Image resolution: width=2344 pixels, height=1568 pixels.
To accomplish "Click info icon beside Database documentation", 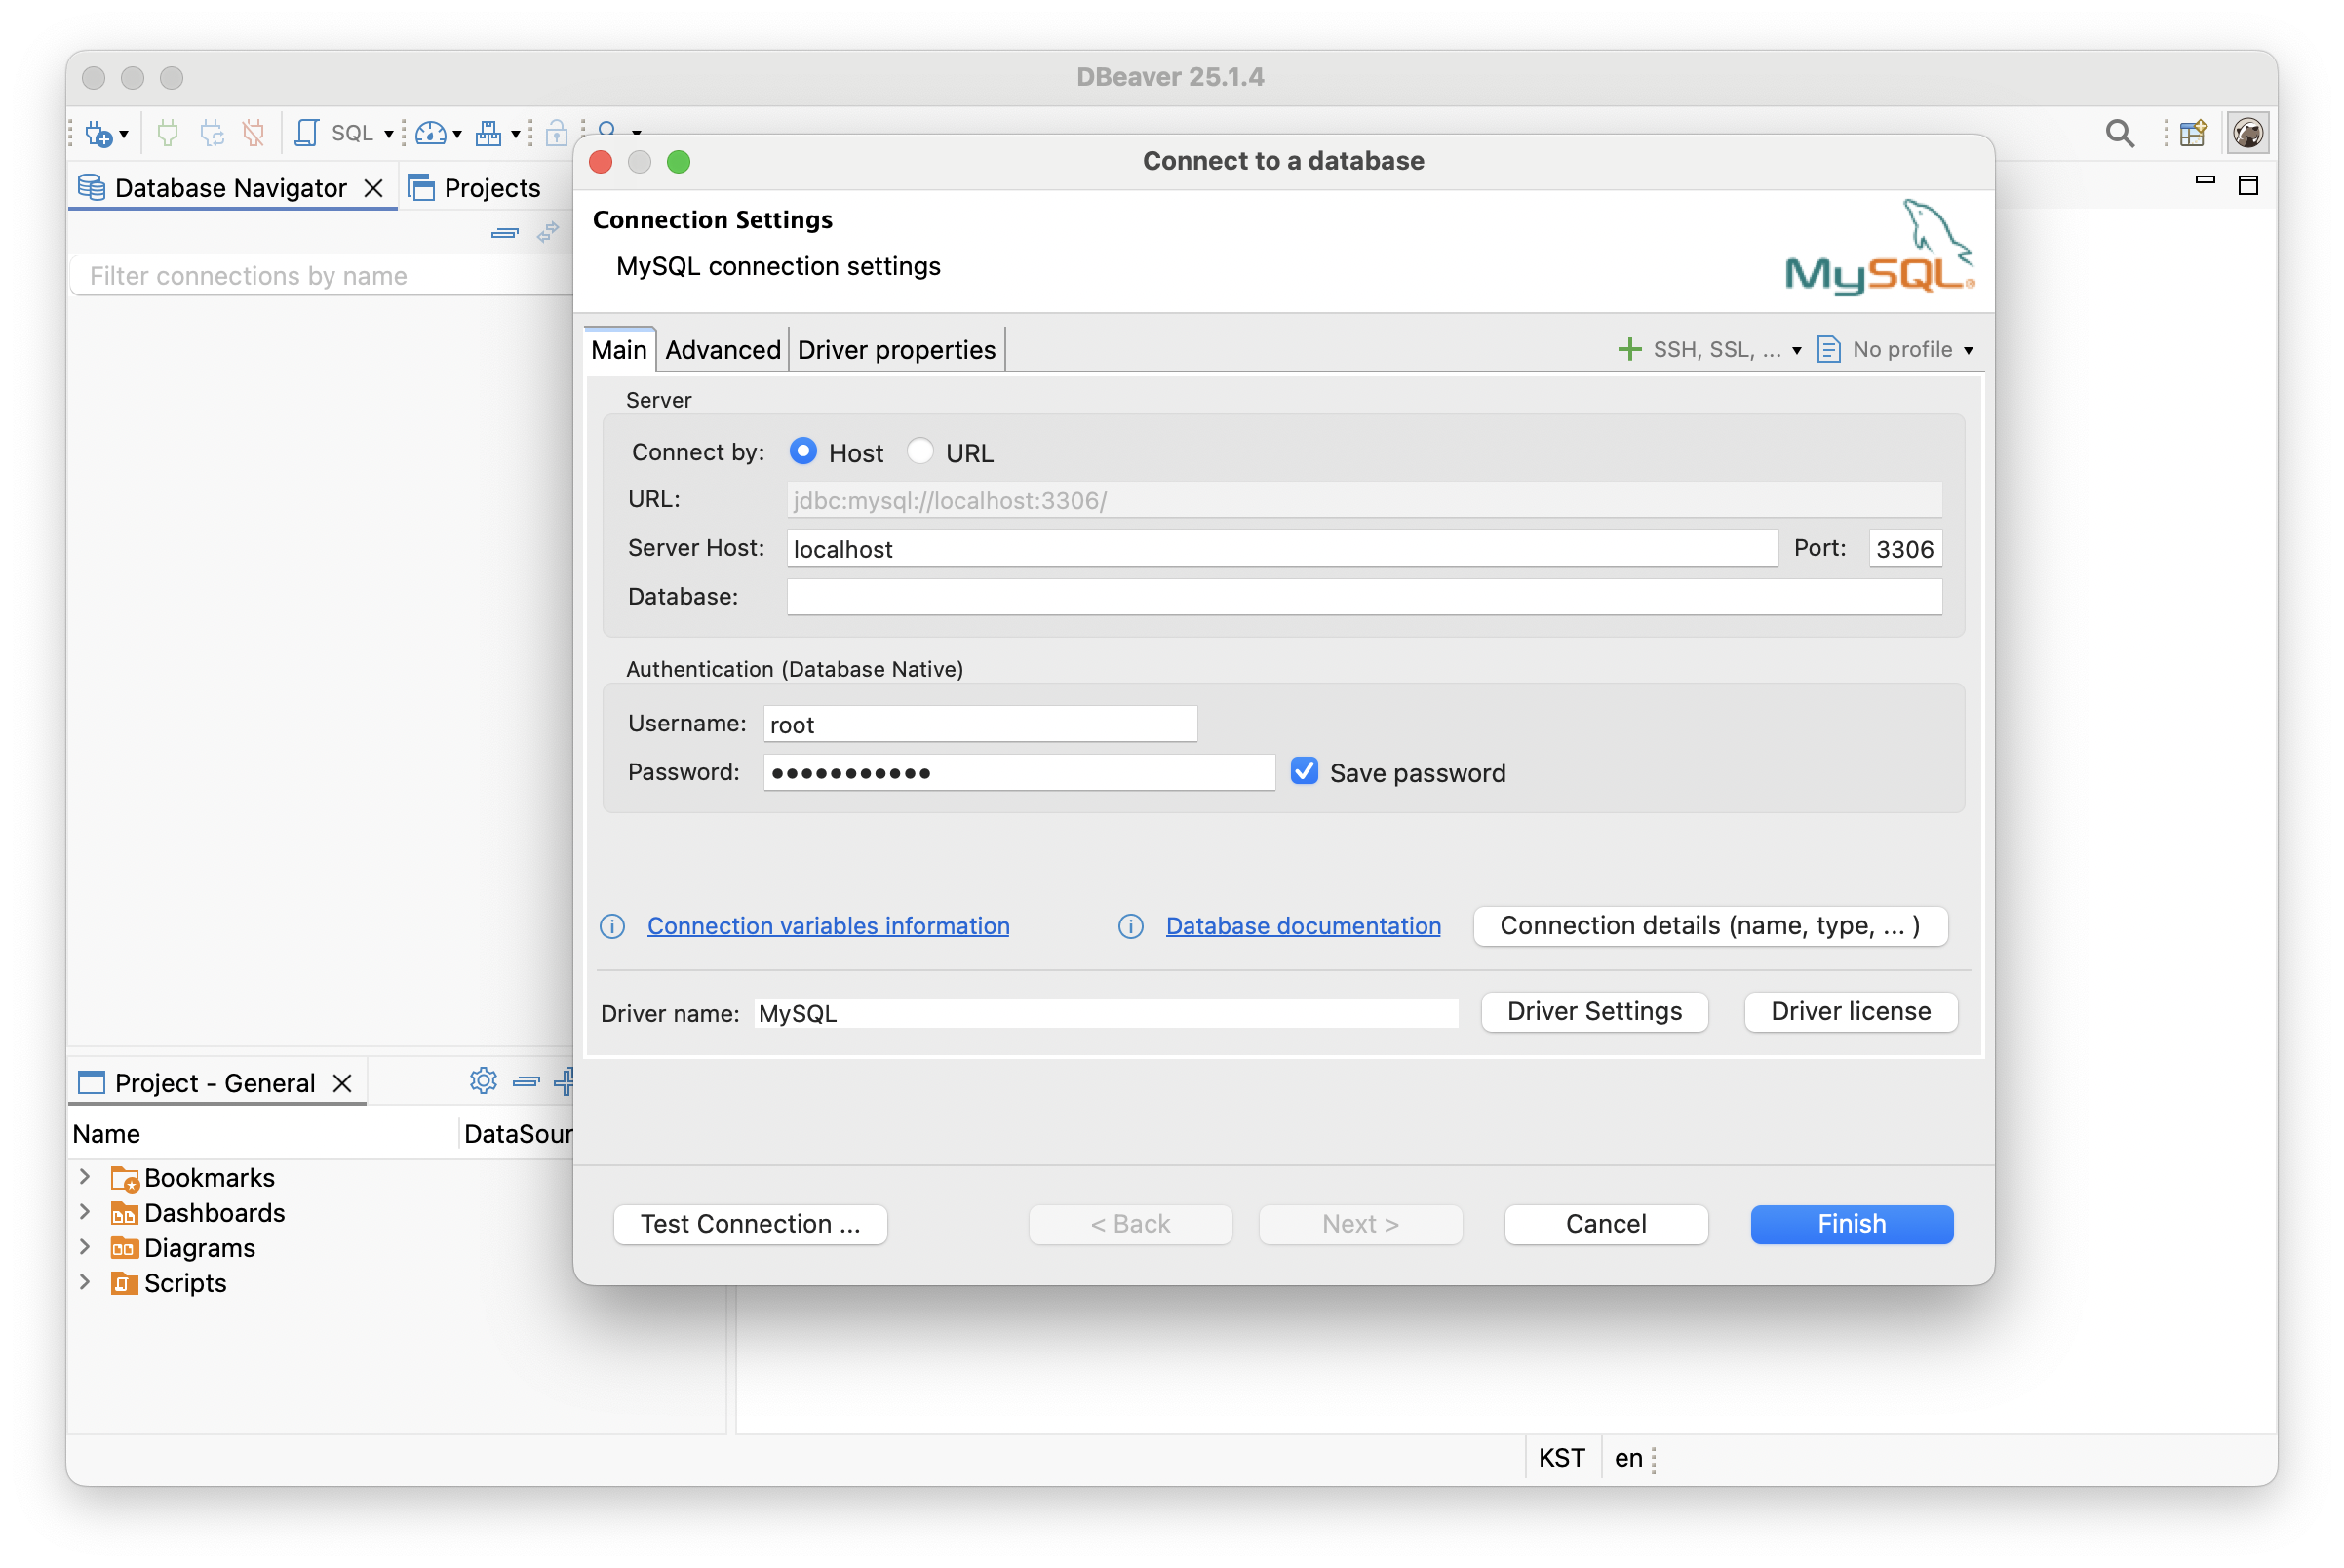I will point(1130,926).
